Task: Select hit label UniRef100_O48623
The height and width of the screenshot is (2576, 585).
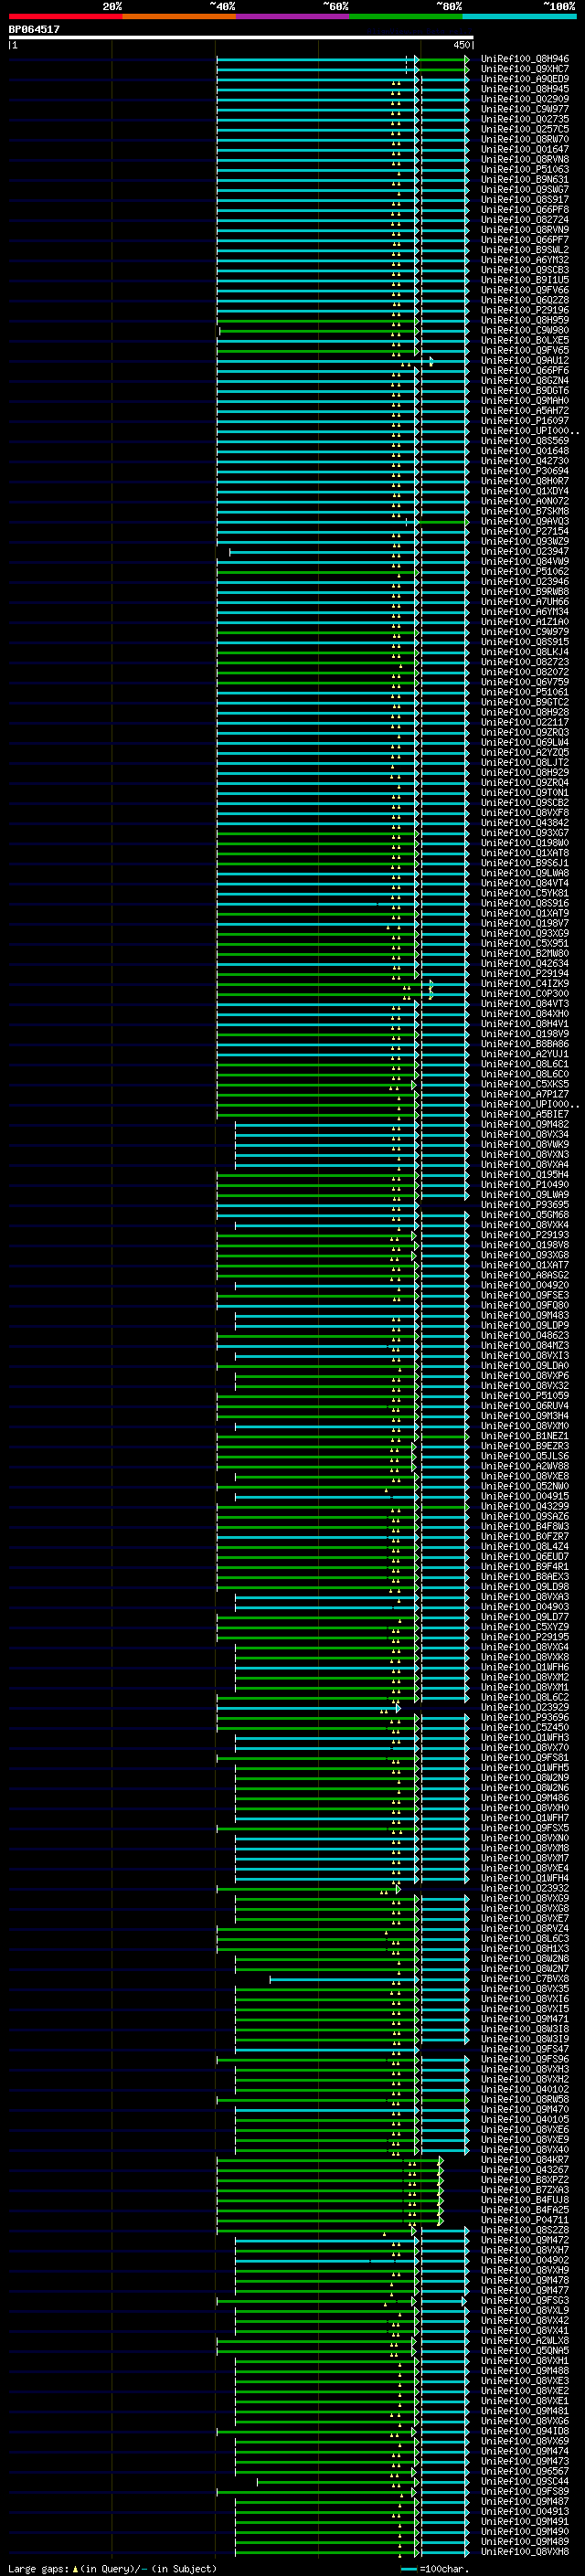Action: pyautogui.click(x=524, y=1335)
